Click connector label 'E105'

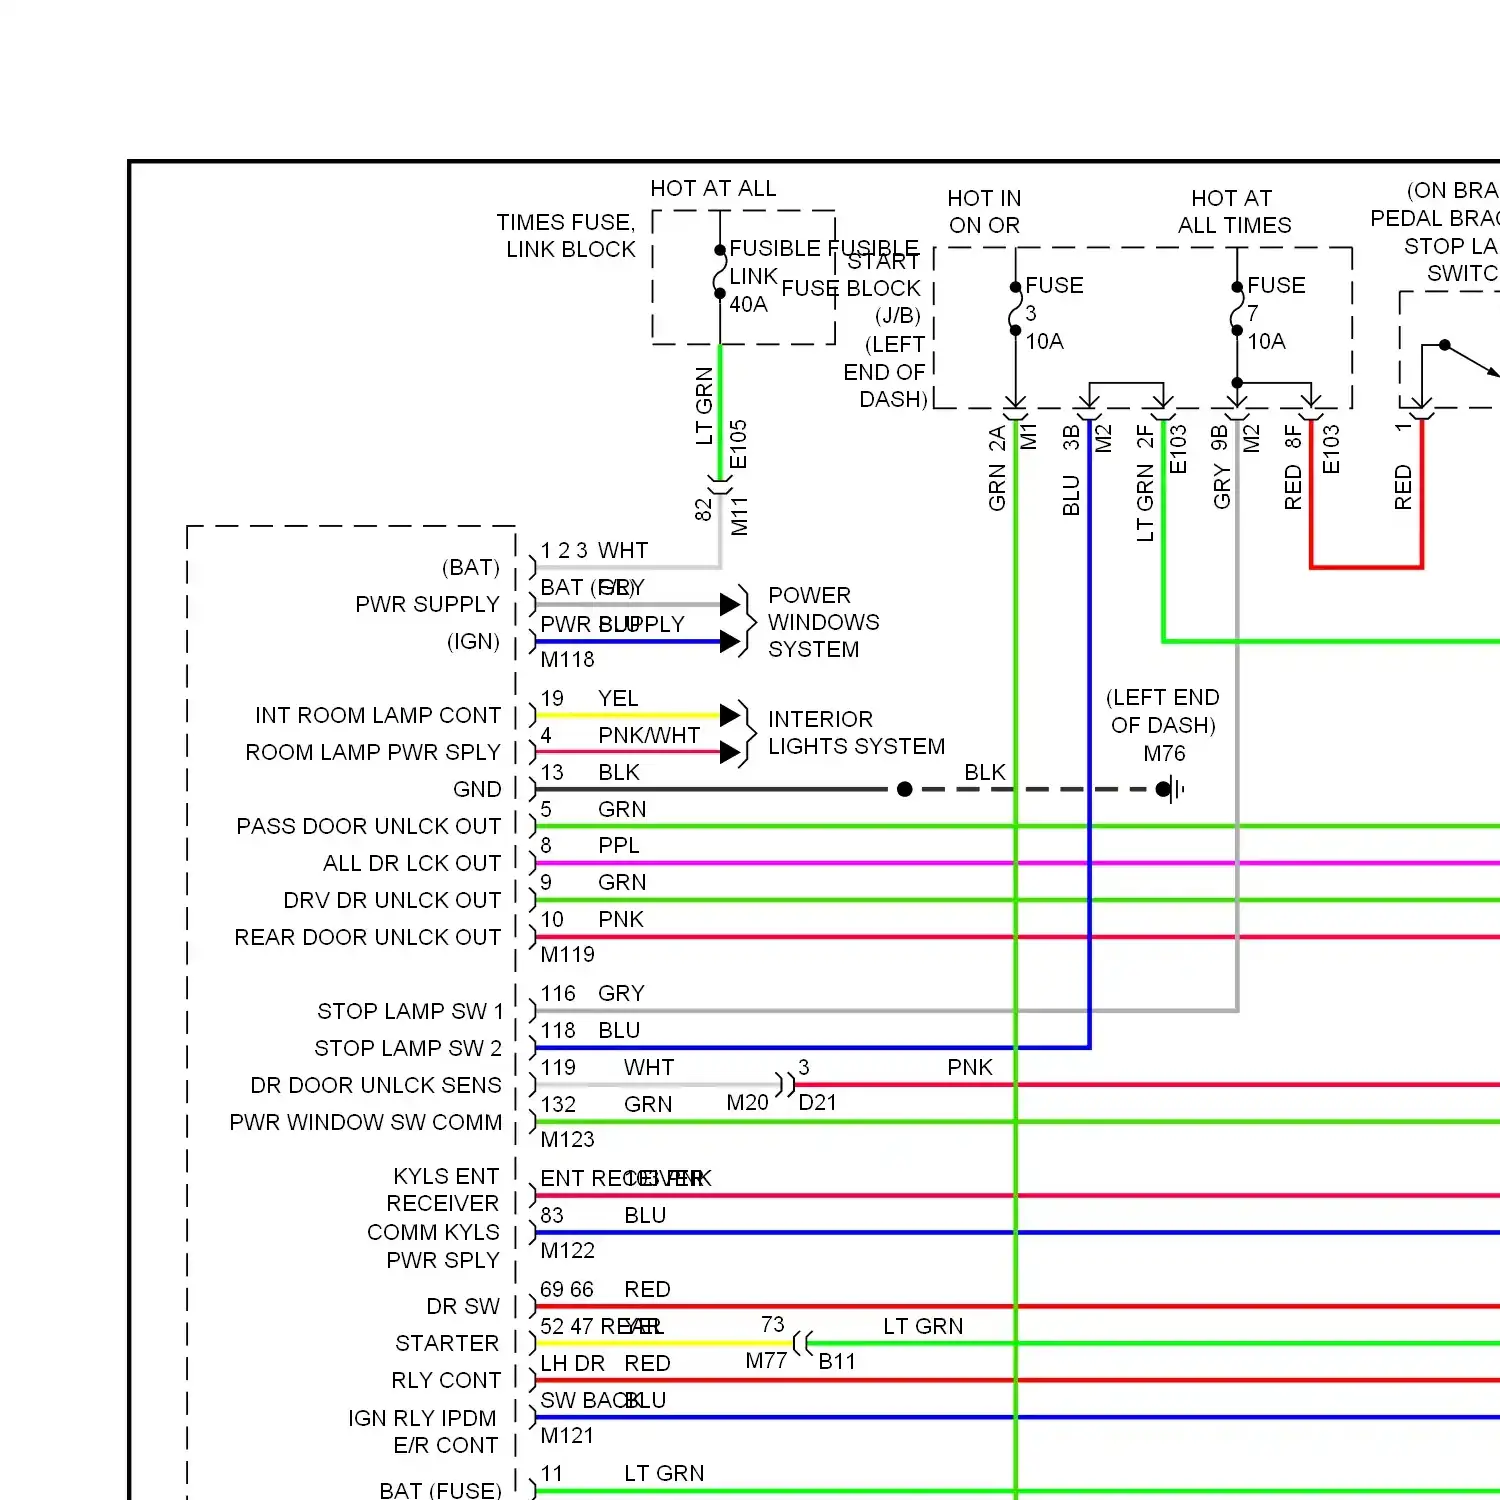(x=738, y=444)
